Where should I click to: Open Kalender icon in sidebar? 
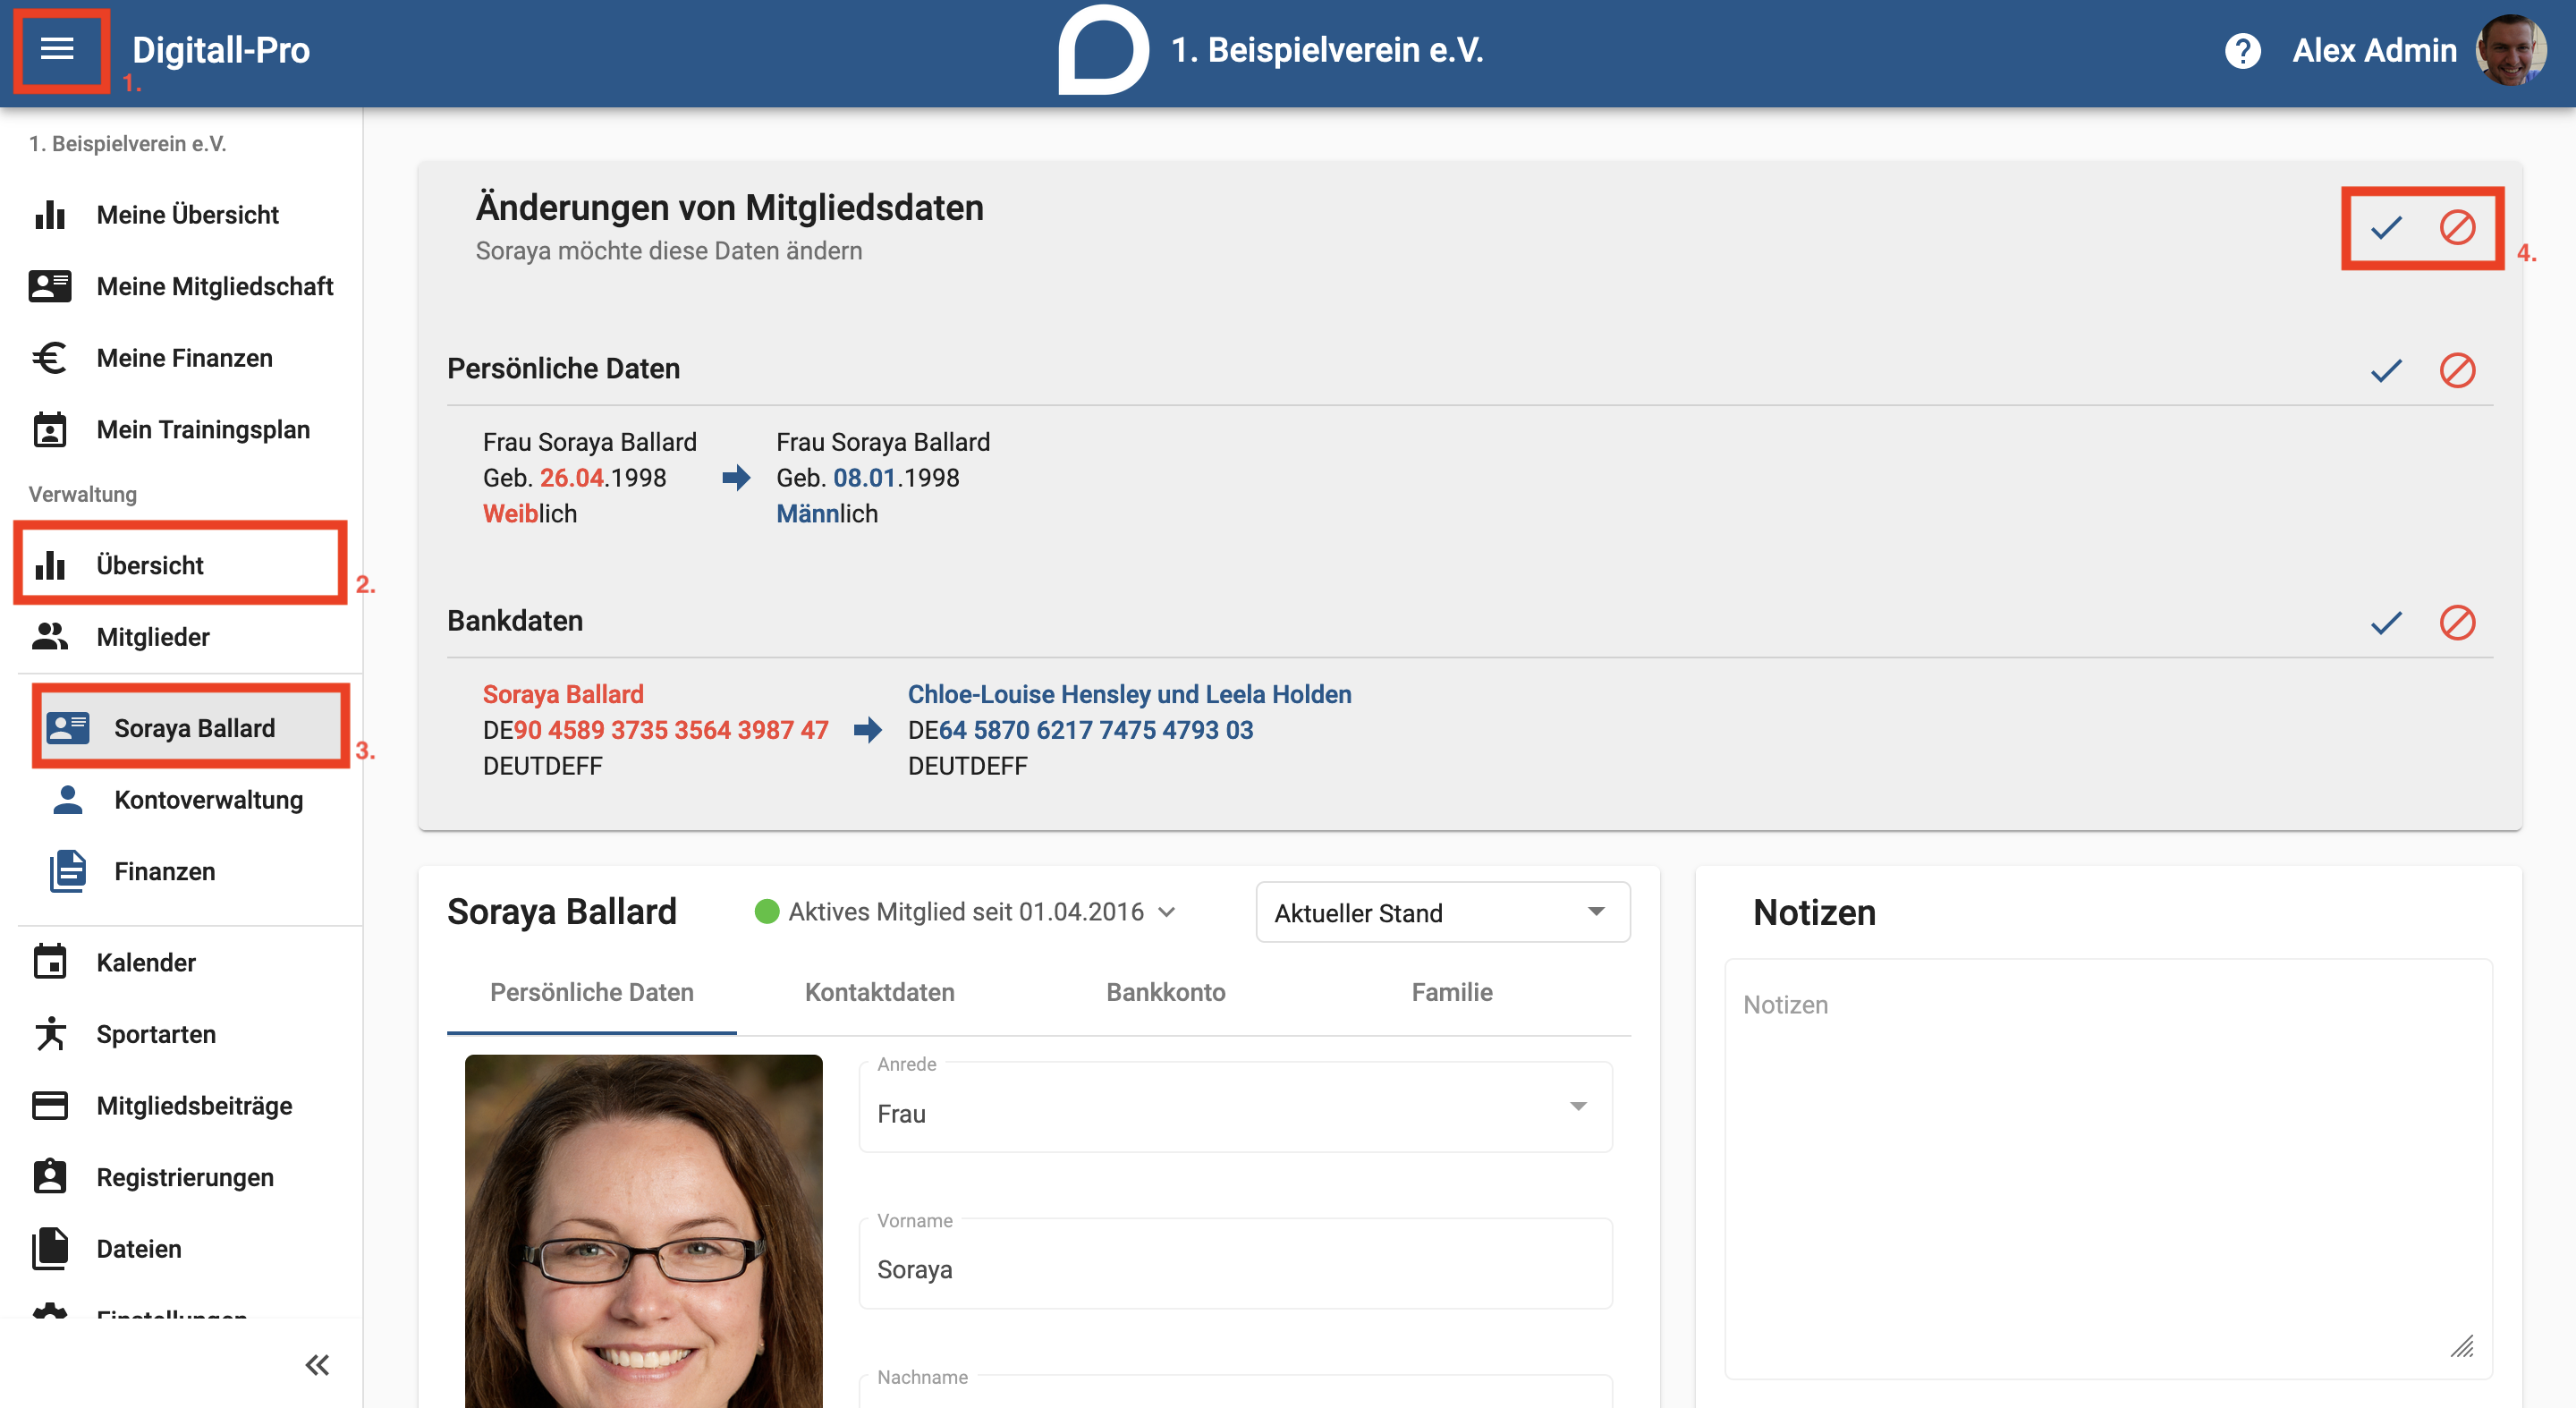tap(50, 963)
